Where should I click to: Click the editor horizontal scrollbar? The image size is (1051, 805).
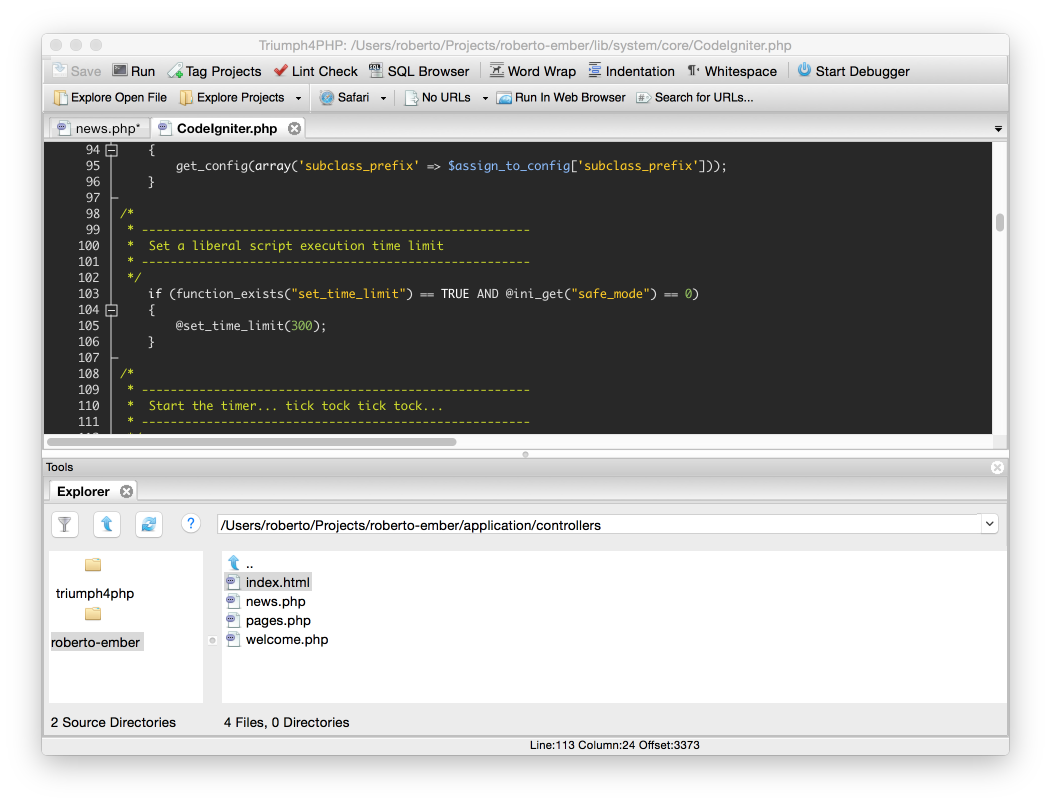(252, 442)
